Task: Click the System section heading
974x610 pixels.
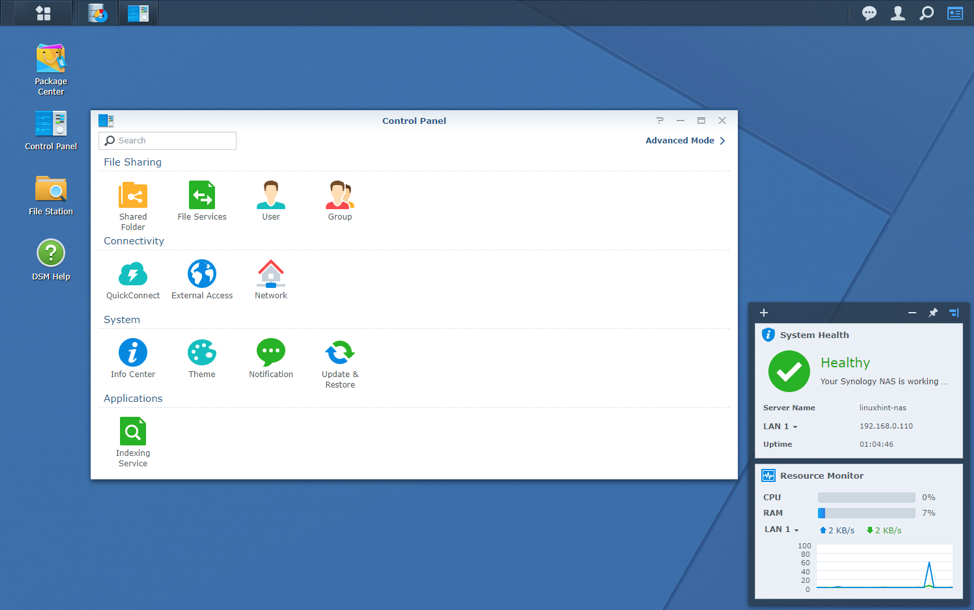Action: pyautogui.click(x=122, y=320)
